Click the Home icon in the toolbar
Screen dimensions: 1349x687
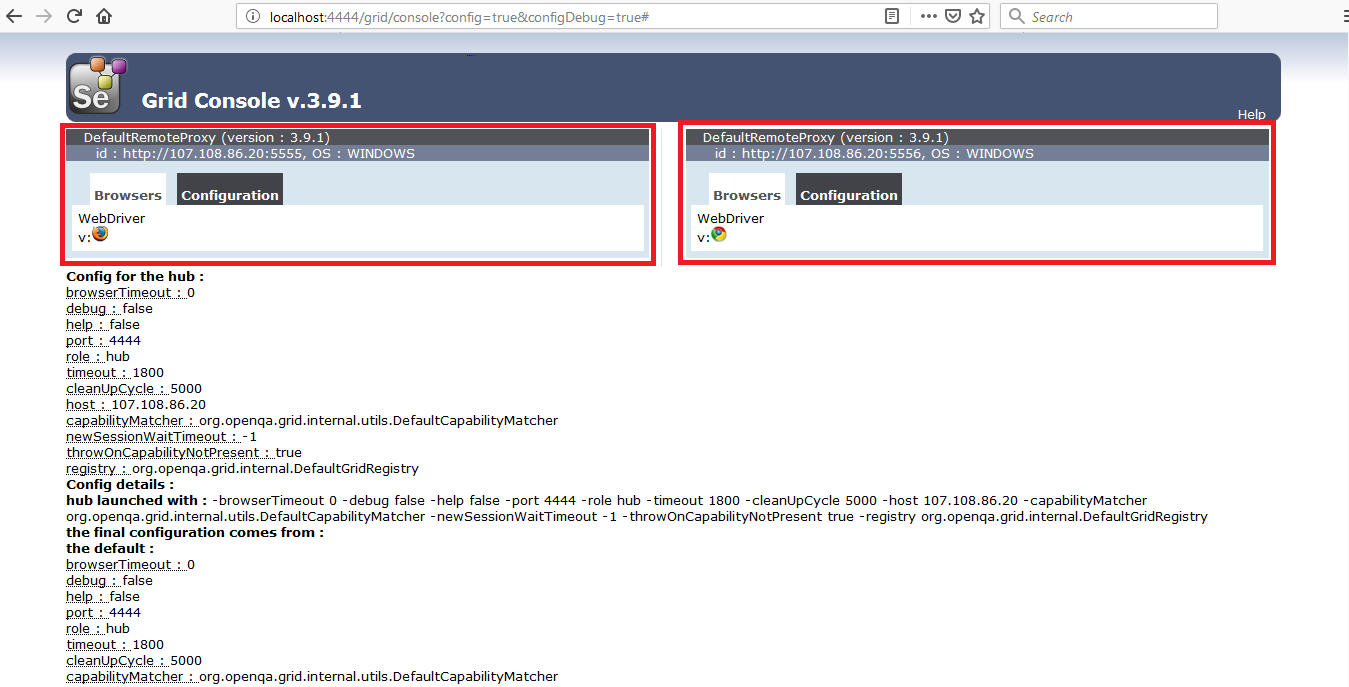(x=104, y=15)
